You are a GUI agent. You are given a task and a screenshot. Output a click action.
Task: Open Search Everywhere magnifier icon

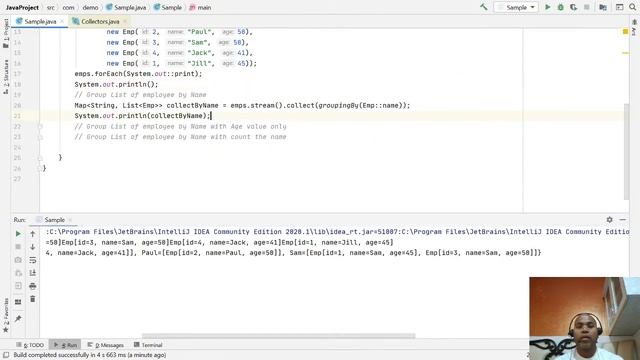tap(632, 7)
